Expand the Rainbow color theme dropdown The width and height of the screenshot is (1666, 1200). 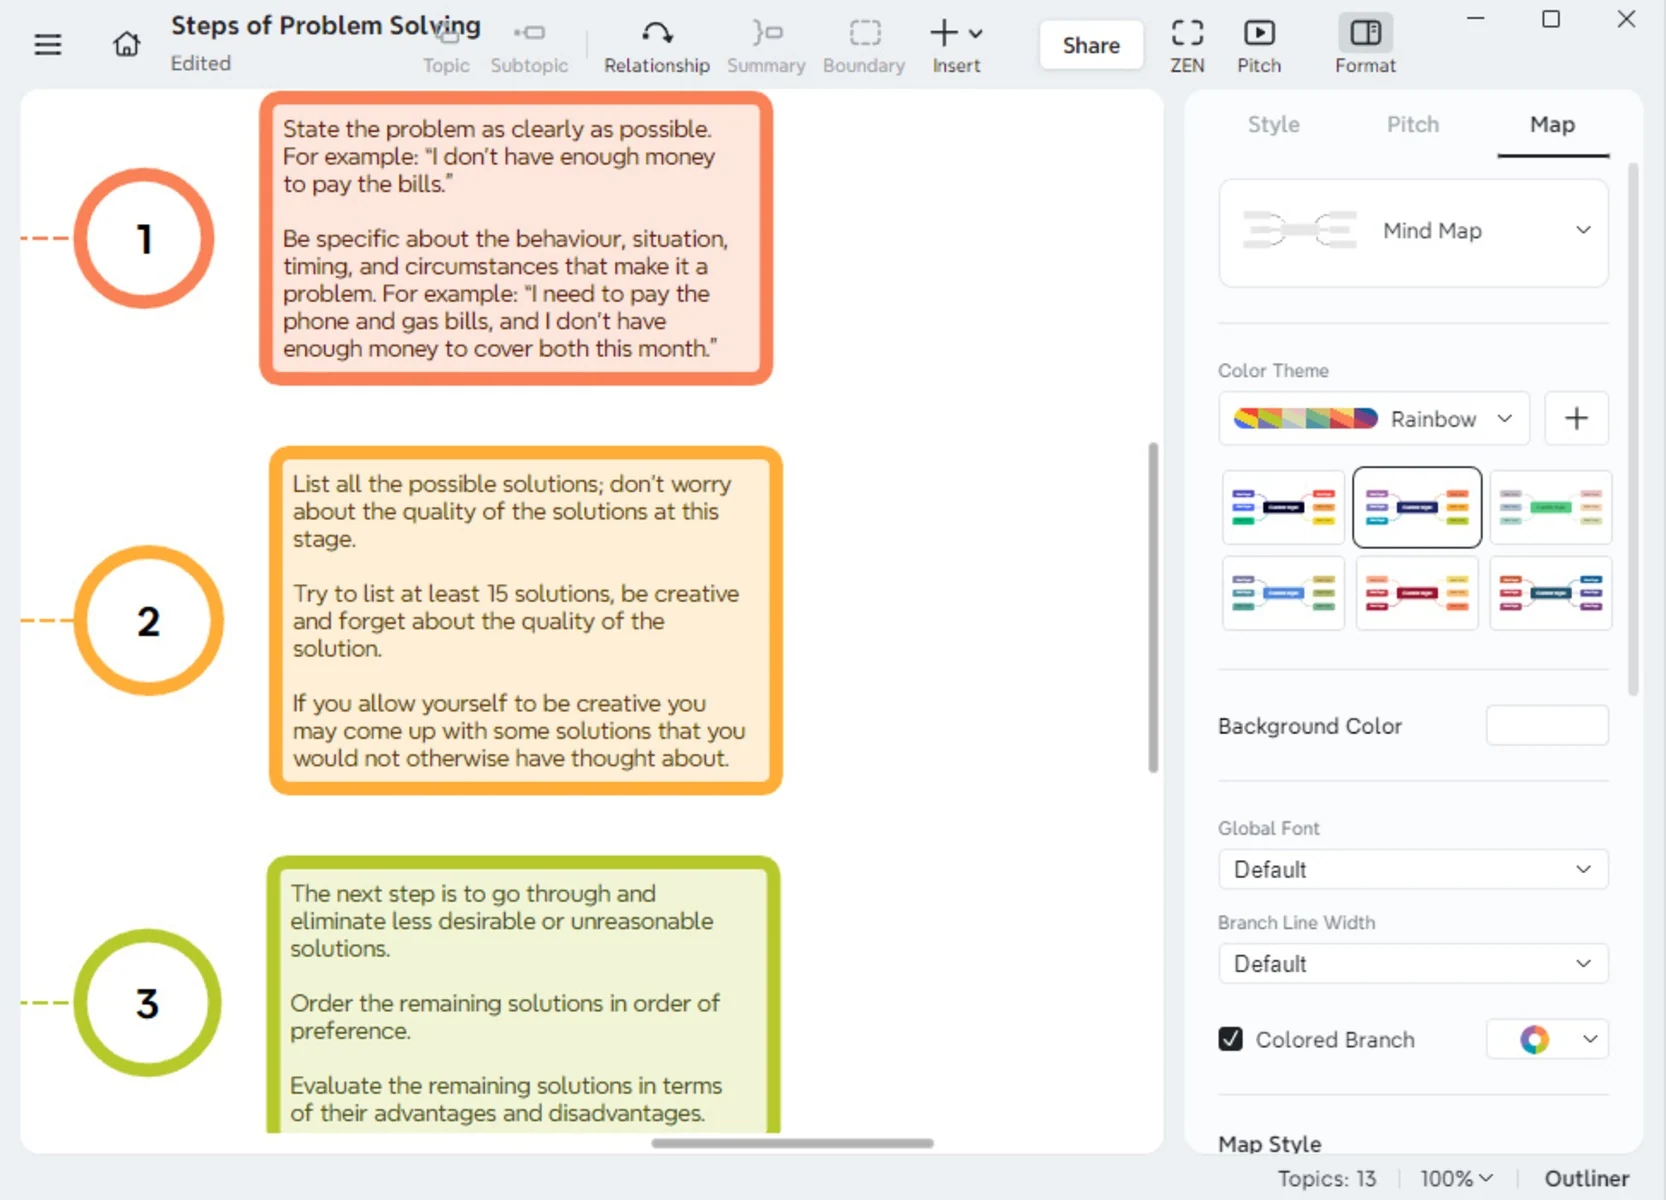pos(1374,419)
